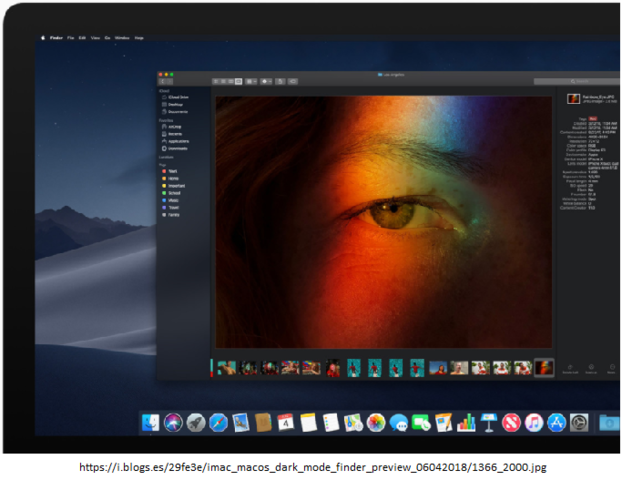The image size is (622, 480).
Task: Select the green School tag in the sidebar
Action: pos(171,193)
